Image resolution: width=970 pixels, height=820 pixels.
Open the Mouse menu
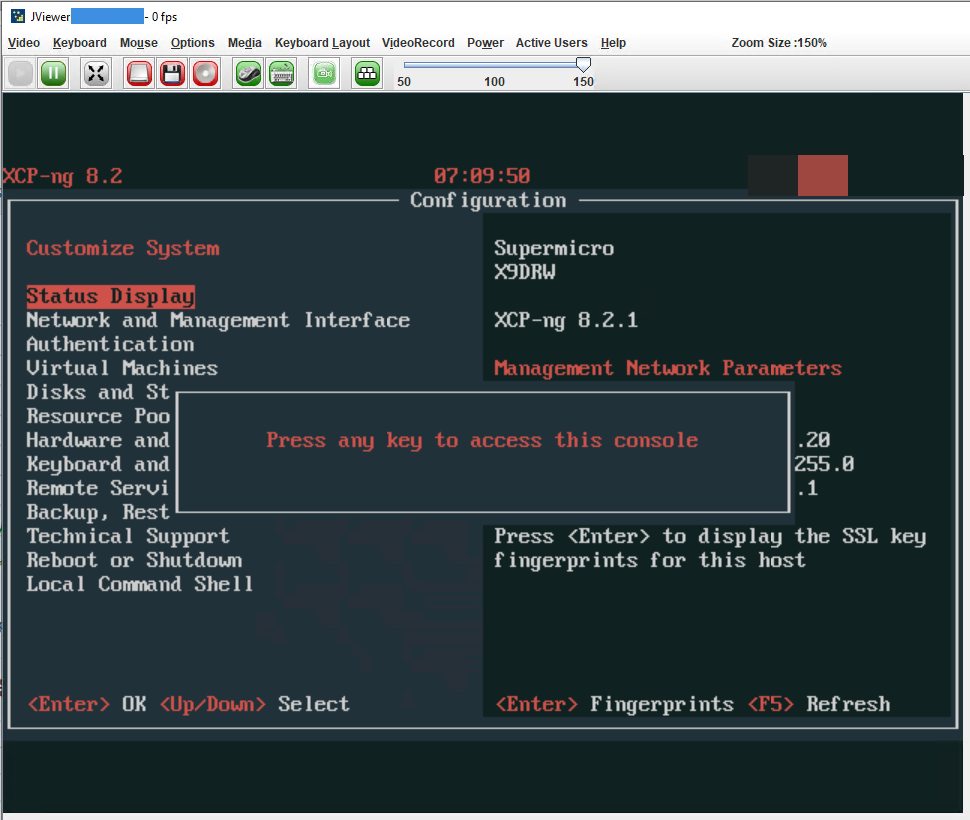tap(139, 43)
